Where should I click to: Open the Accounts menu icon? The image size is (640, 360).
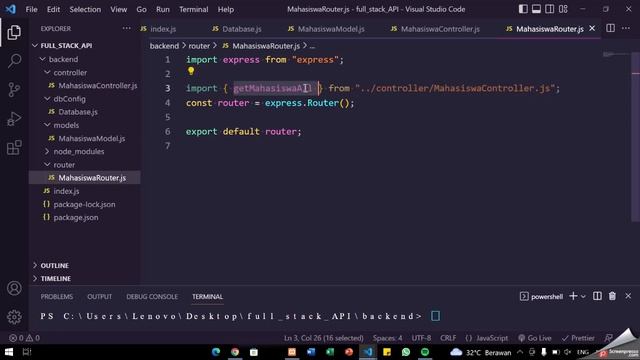coord(14,288)
